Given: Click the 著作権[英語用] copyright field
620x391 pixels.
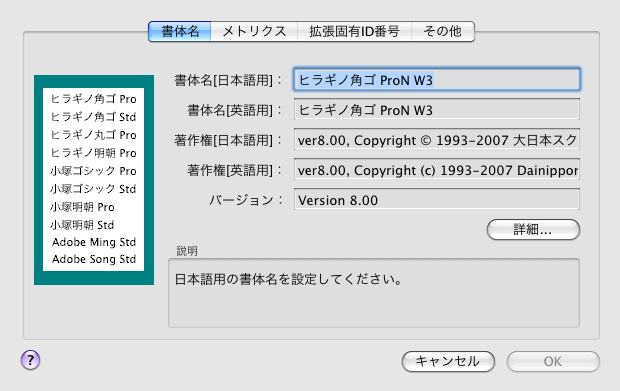Looking at the screenshot, I should click(x=437, y=170).
